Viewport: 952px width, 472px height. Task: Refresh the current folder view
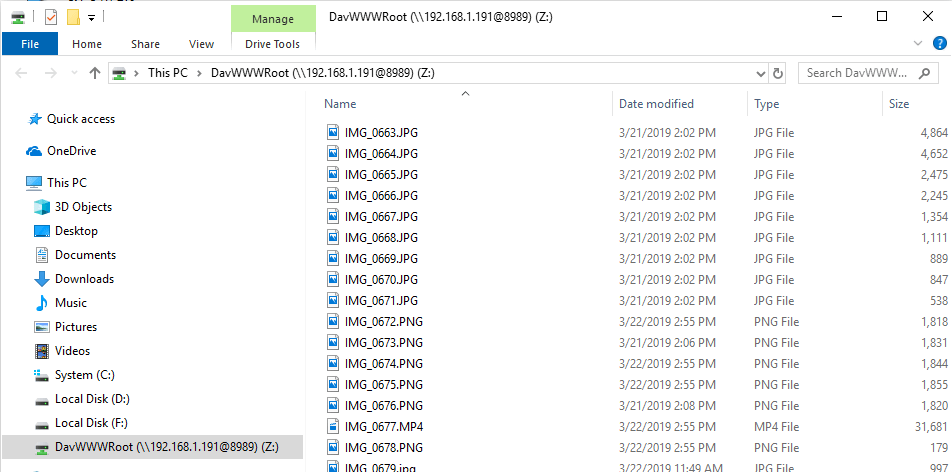coord(777,74)
